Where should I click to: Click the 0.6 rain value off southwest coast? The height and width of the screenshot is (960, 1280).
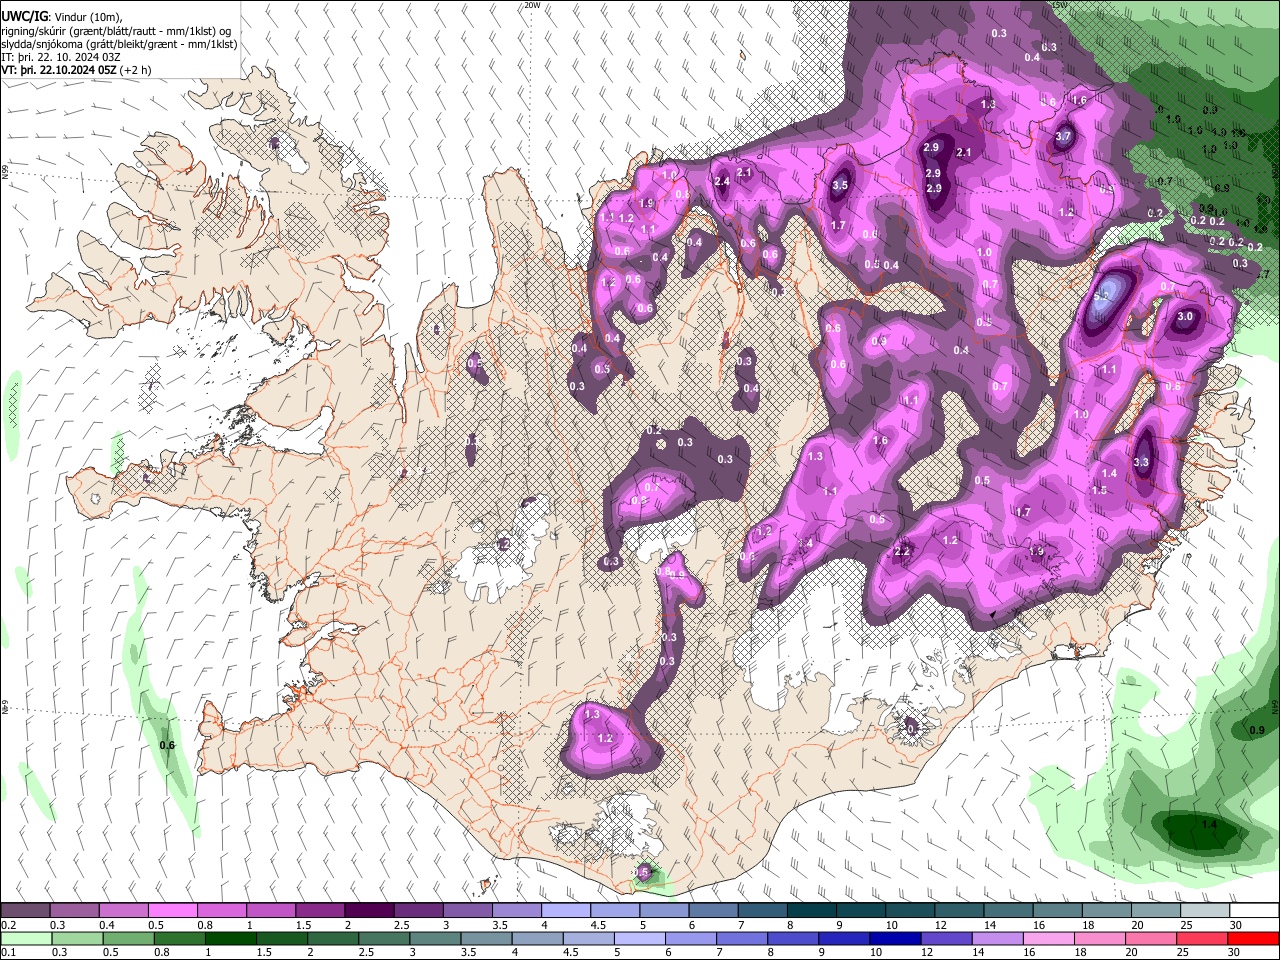click(x=167, y=745)
